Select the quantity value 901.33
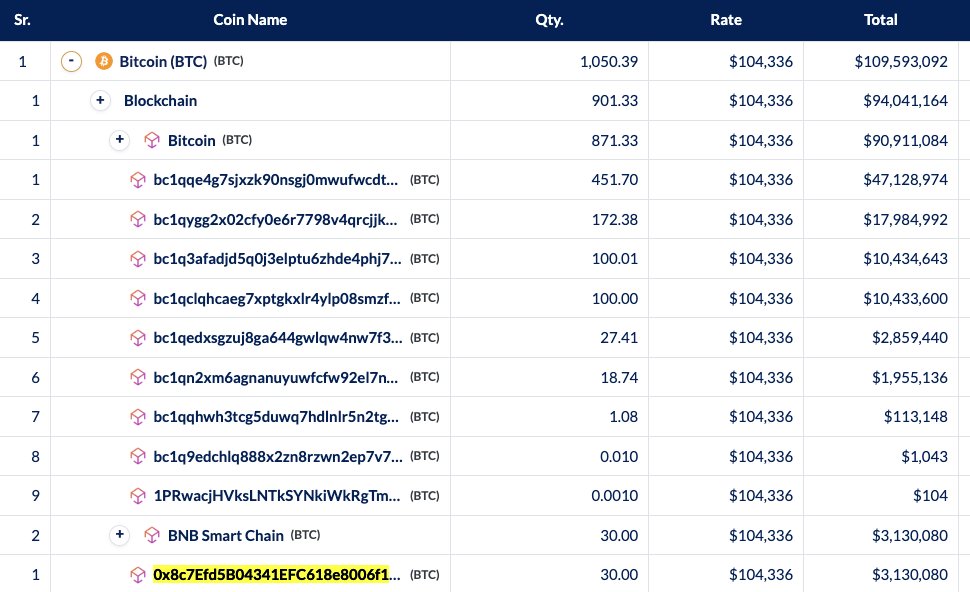 tap(614, 101)
